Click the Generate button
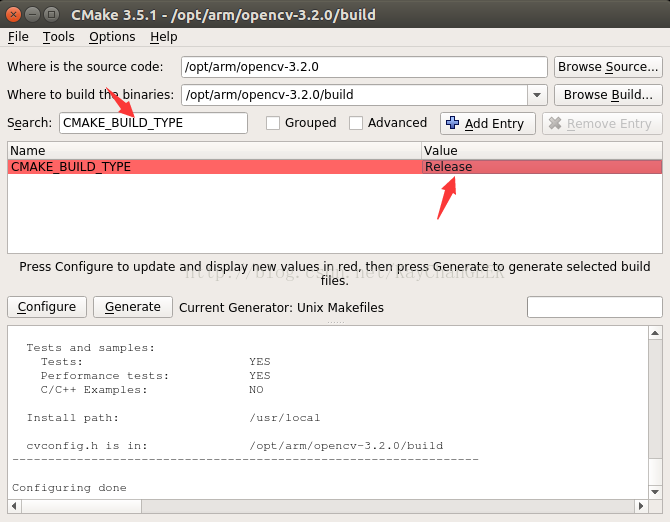Viewport: 670px width, 522px height. click(133, 307)
